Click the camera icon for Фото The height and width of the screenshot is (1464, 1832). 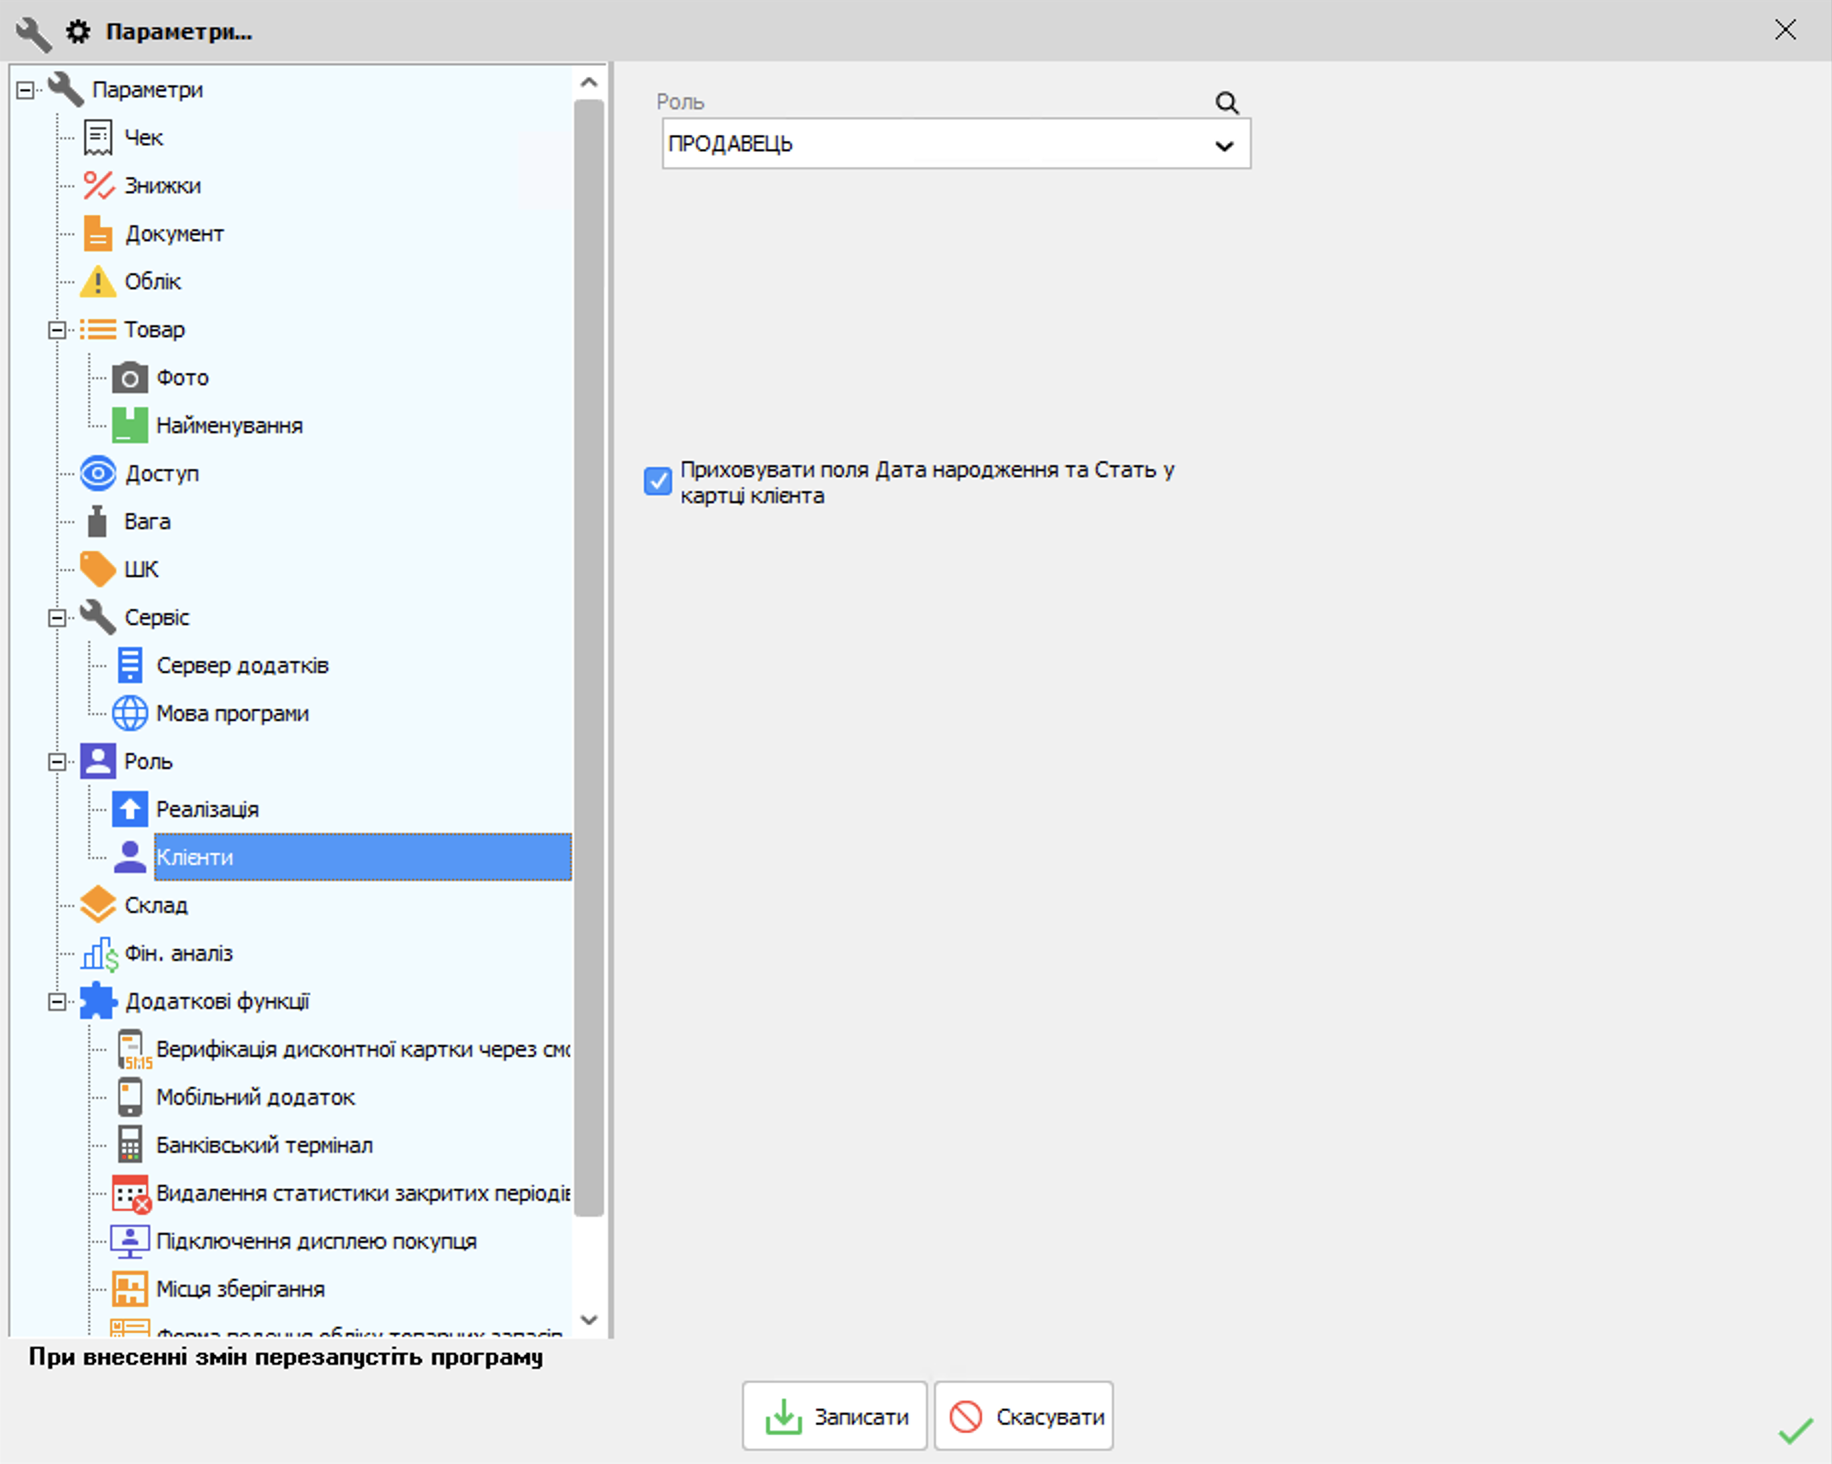point(129,378)
